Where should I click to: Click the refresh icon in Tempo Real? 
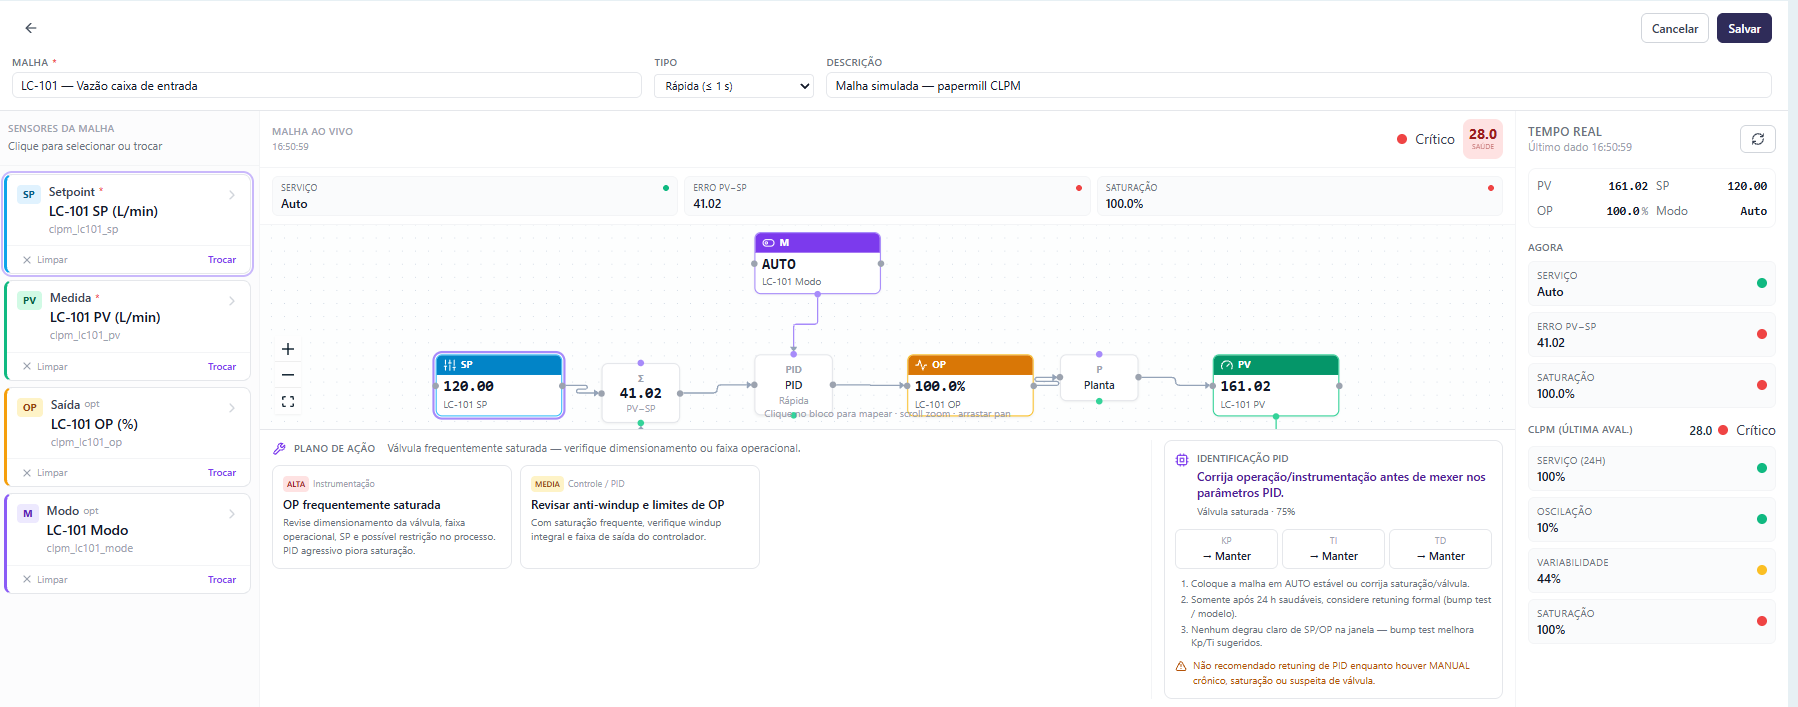click(x=1757, y=139)
